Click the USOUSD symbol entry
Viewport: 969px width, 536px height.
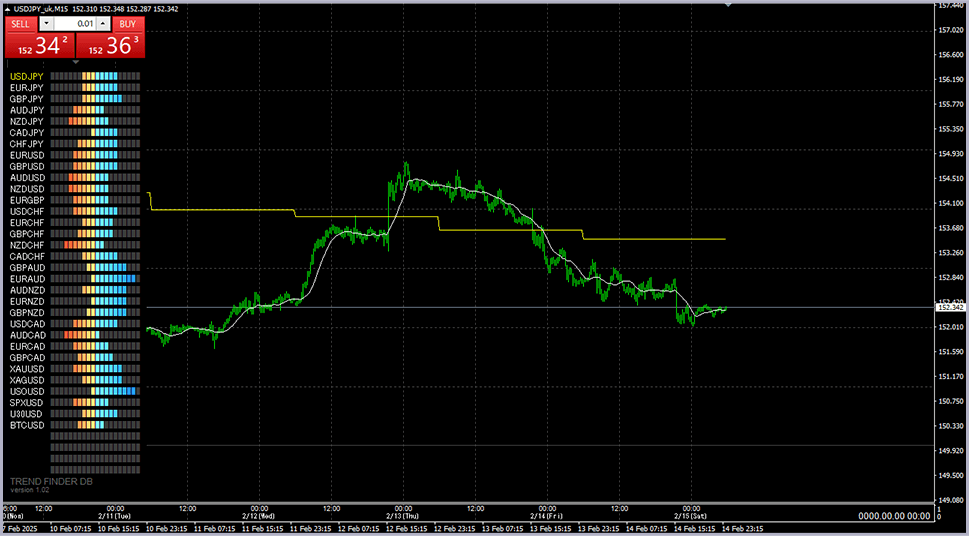click(27, 391)
